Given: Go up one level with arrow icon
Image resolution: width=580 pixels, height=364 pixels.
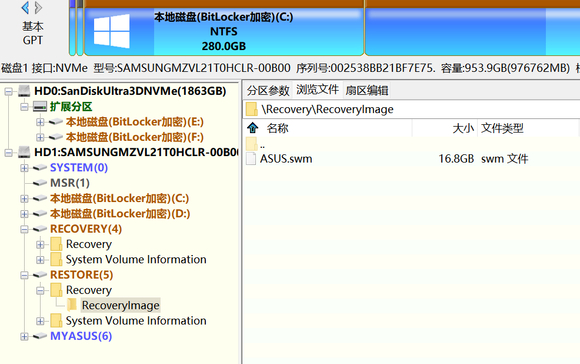Looking at the screenshot, I should pyautogui.click(x=253, y=128).
